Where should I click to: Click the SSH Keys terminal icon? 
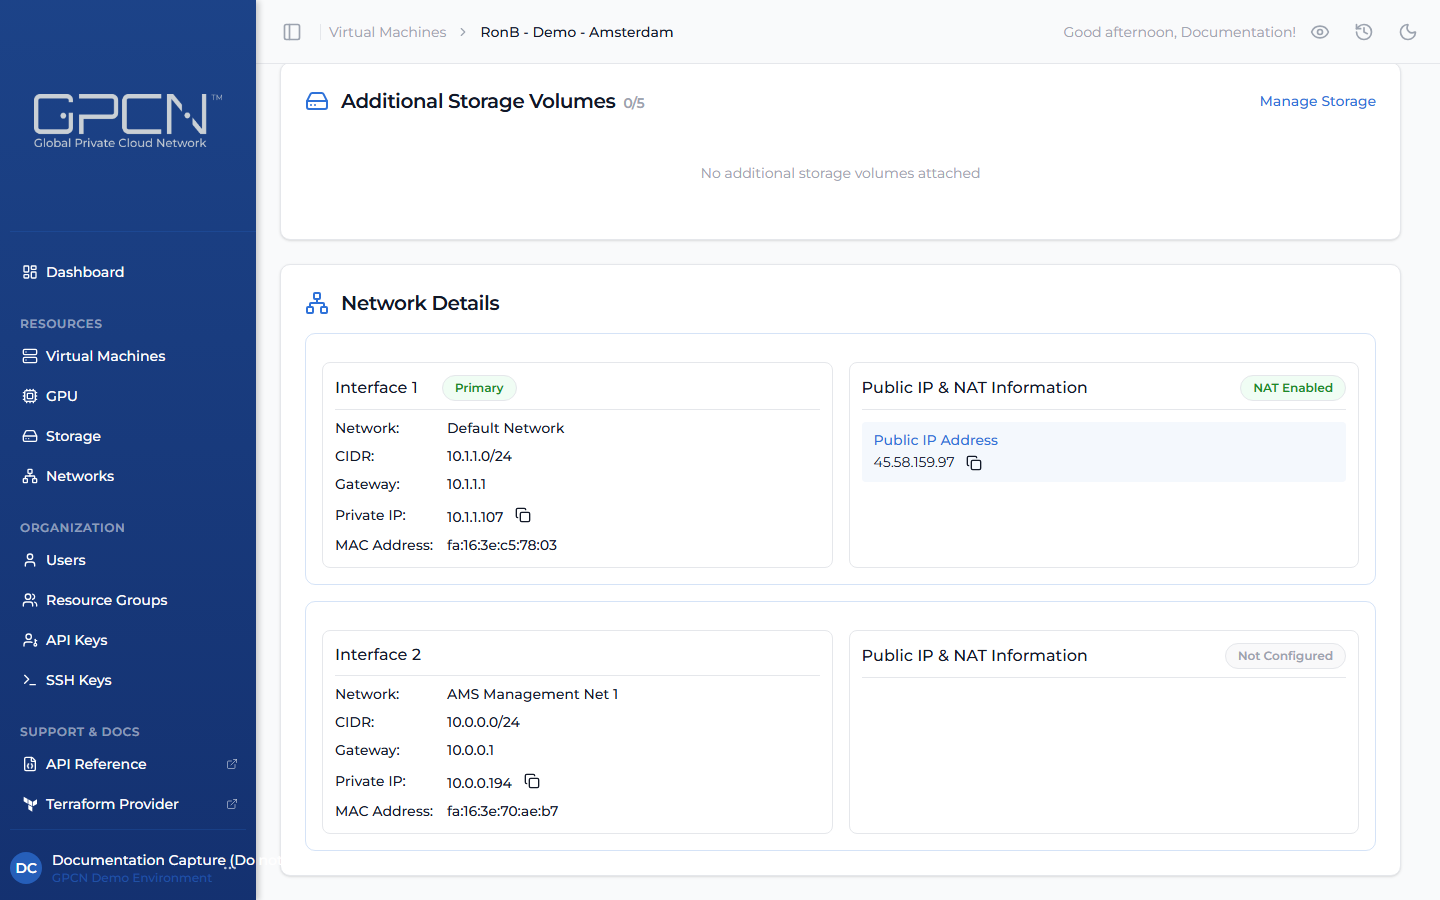30,680
